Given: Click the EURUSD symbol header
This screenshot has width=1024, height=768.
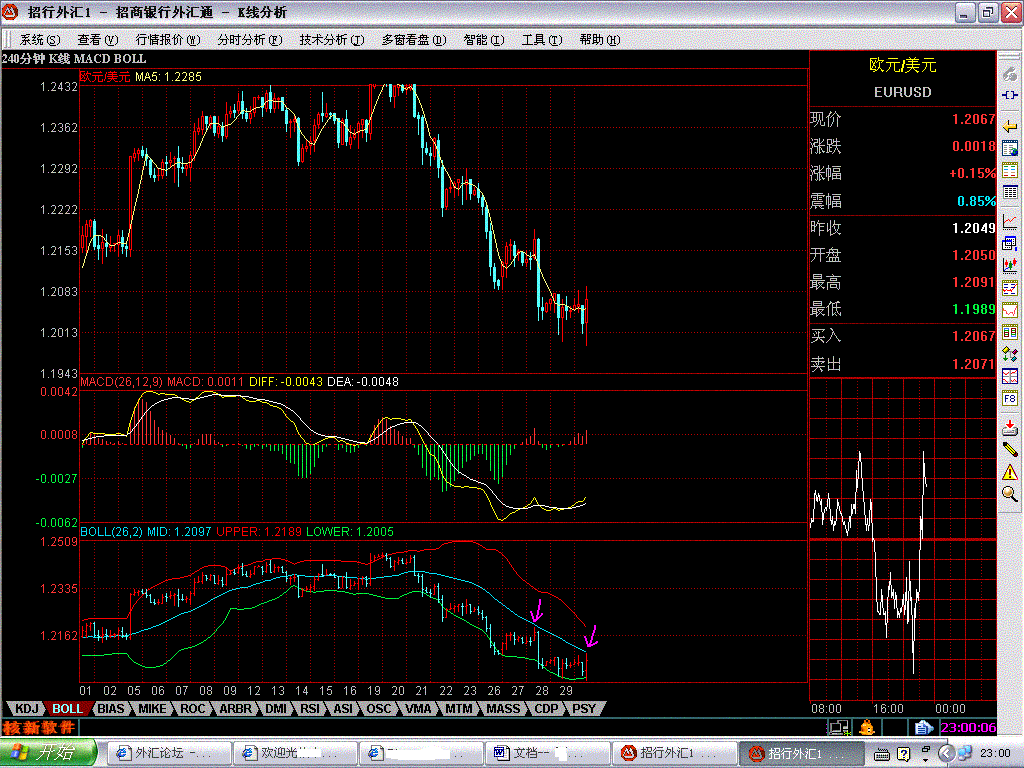Looking at the screenshot, I should [x=902, y=92].
